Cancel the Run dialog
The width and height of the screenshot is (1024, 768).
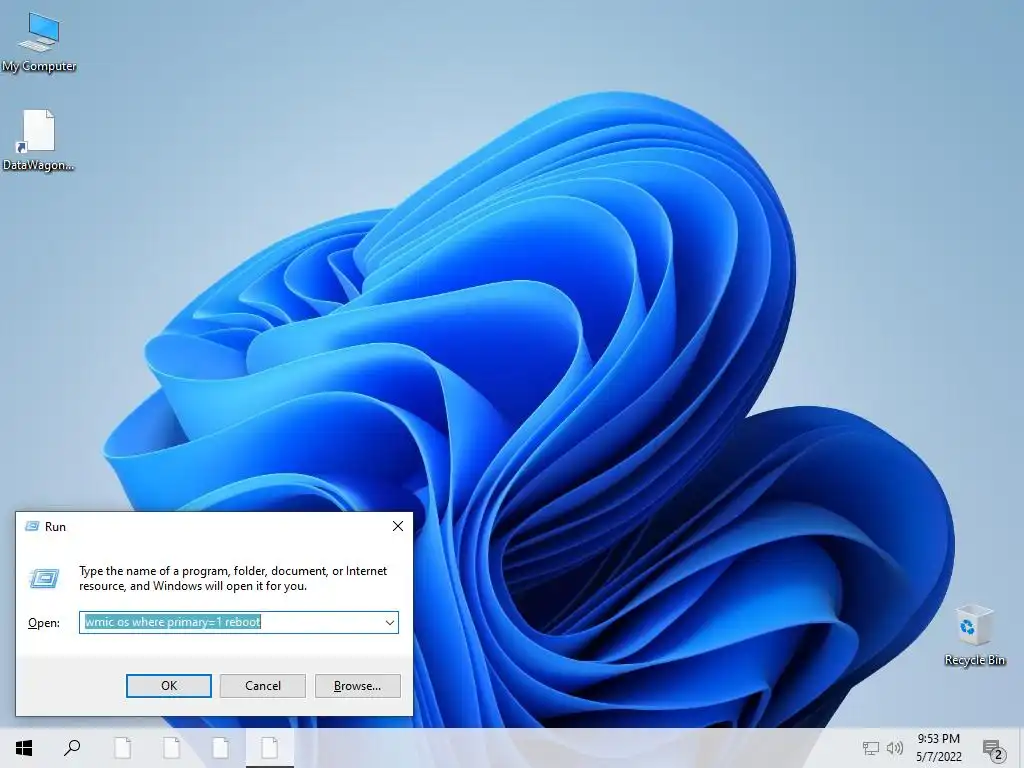pos(263,686)
